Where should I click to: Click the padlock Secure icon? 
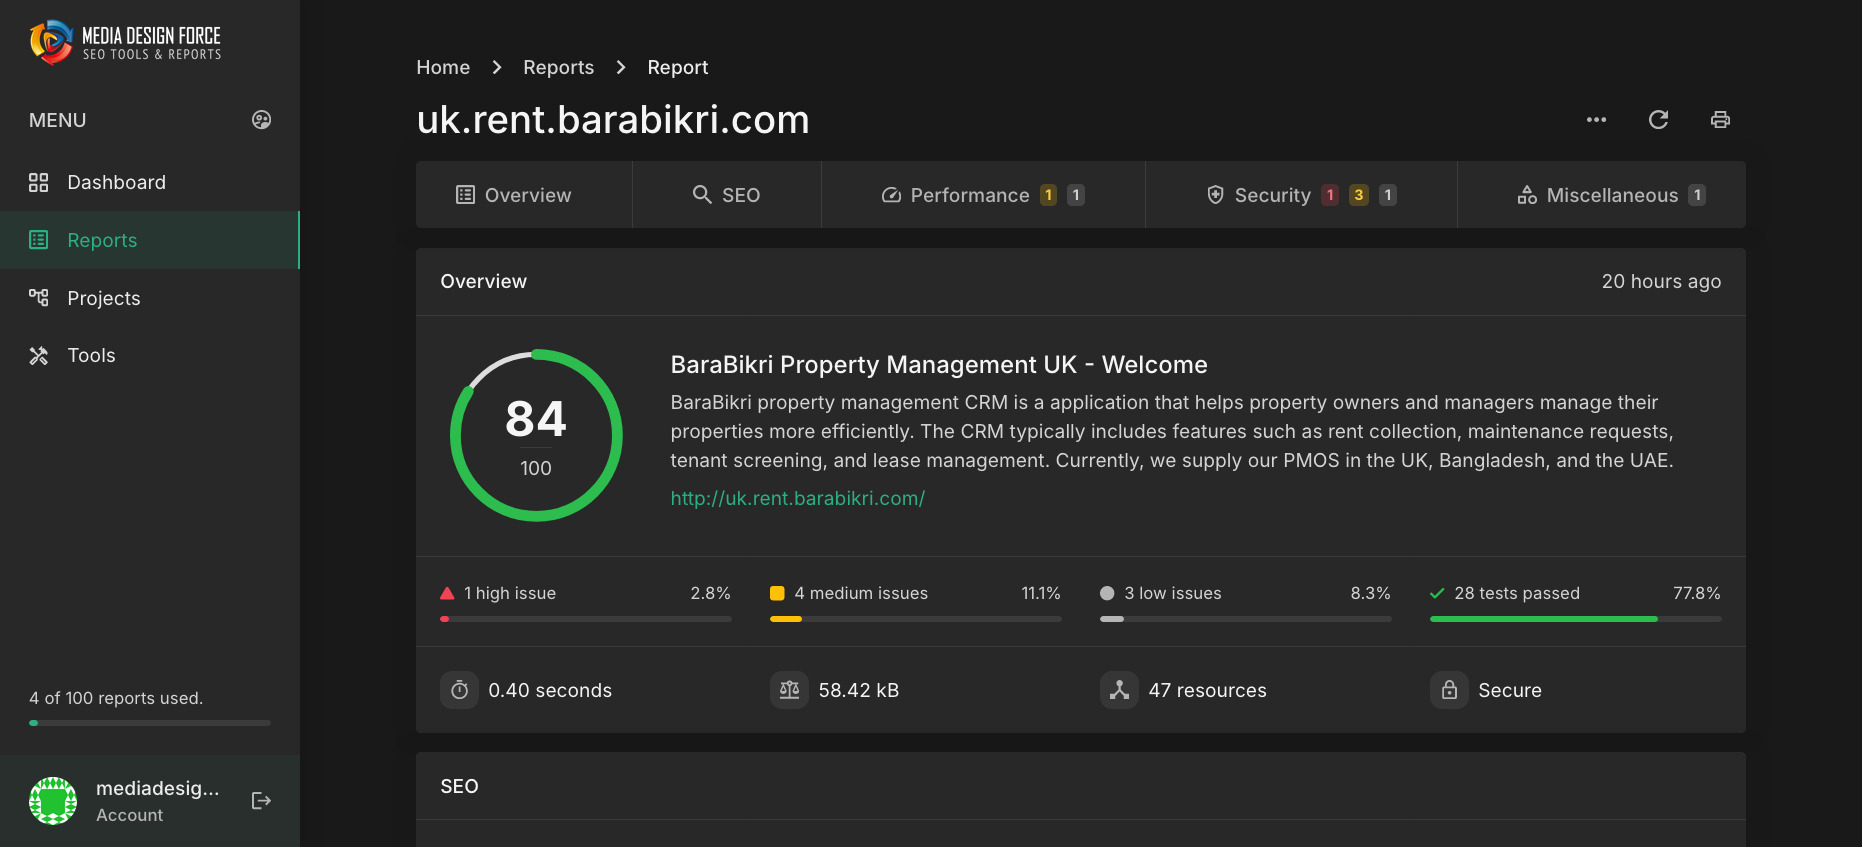point(1449,690)
